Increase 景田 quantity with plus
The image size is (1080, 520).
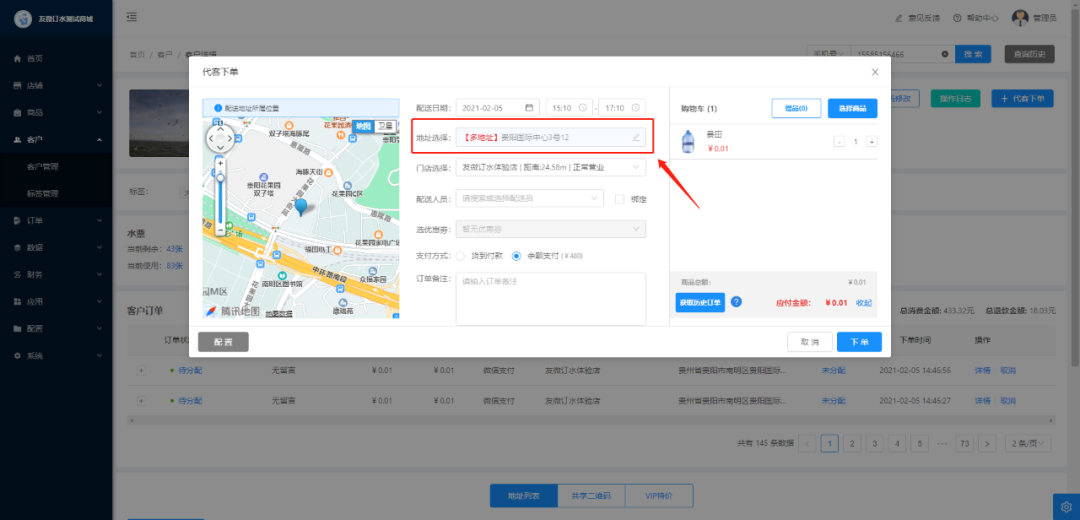(x=871, y=142)
